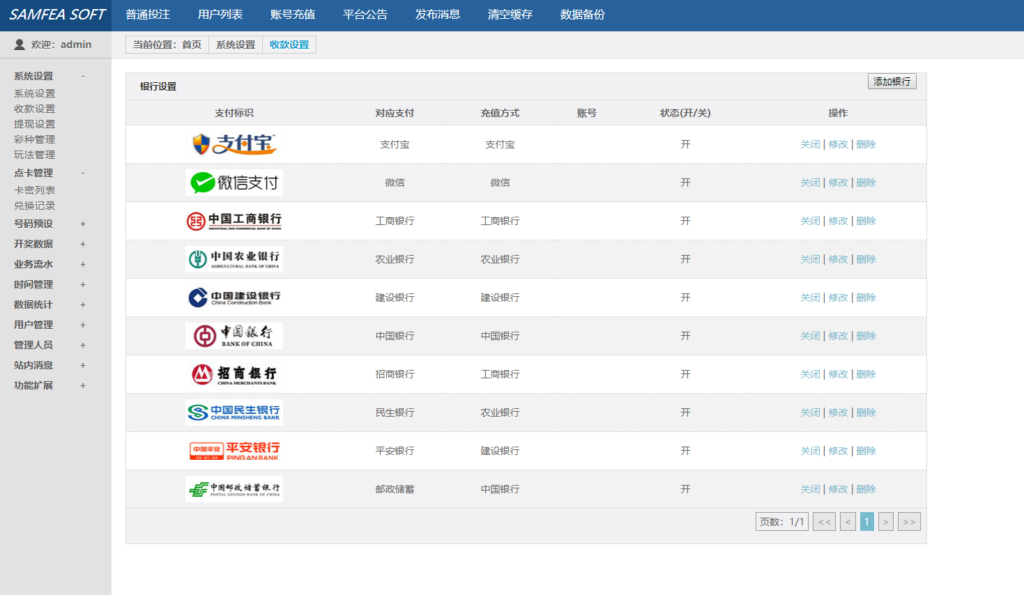1024x595 pixels.
Task: Click 关闭 for the 支付宝 row
Action: pyautogui.click(x=810, y=144)
